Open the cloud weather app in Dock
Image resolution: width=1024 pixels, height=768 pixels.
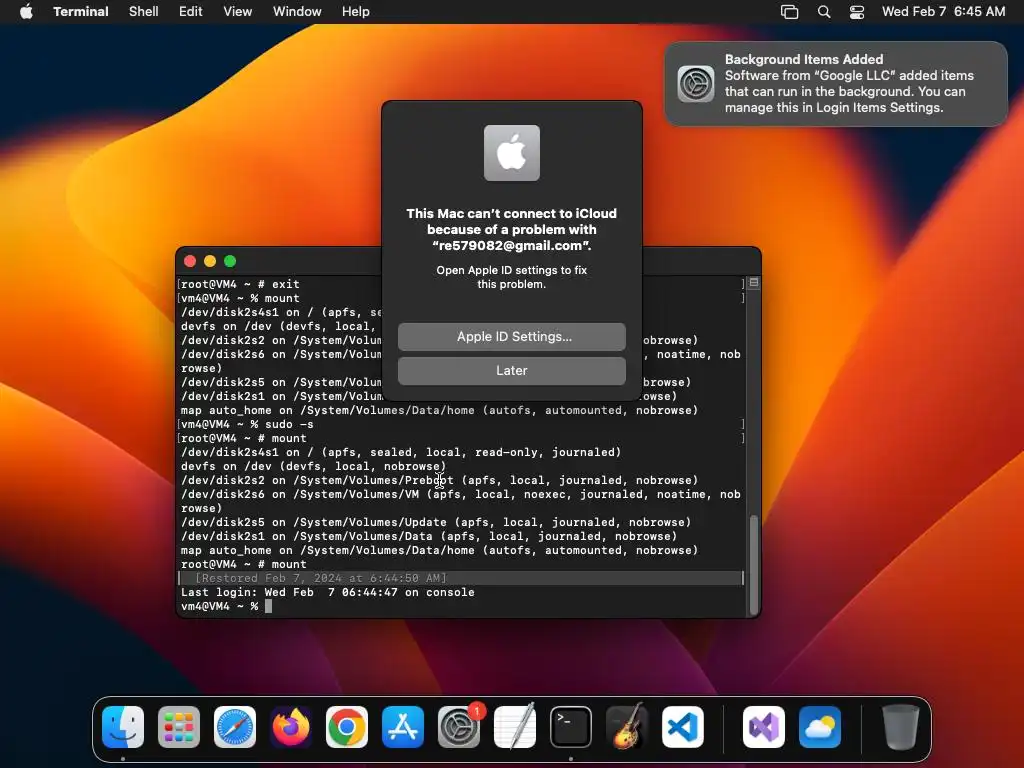point(820,727)
